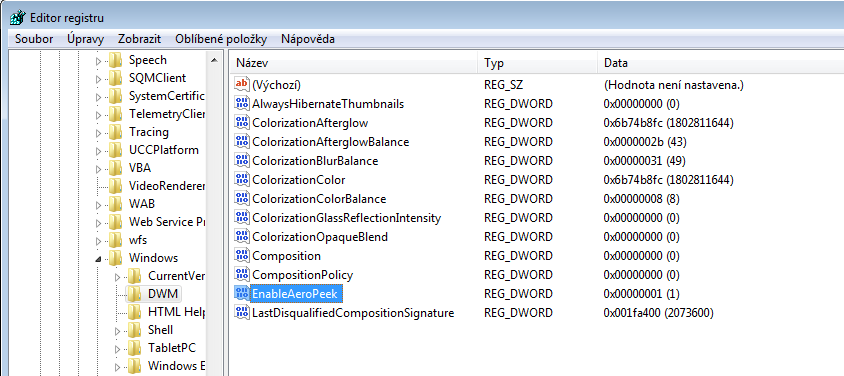
Task: Click the WAB folder icon
Action: [115, 204]
